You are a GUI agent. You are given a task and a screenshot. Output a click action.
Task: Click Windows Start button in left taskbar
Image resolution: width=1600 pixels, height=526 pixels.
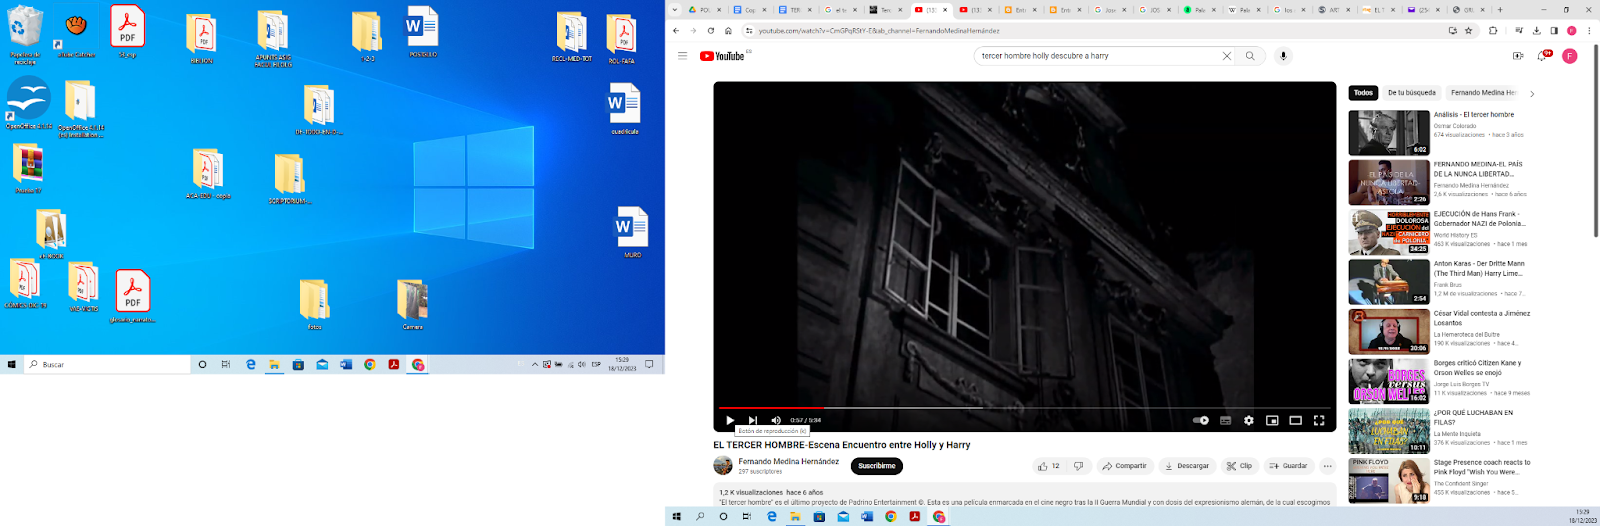(12, 365)
